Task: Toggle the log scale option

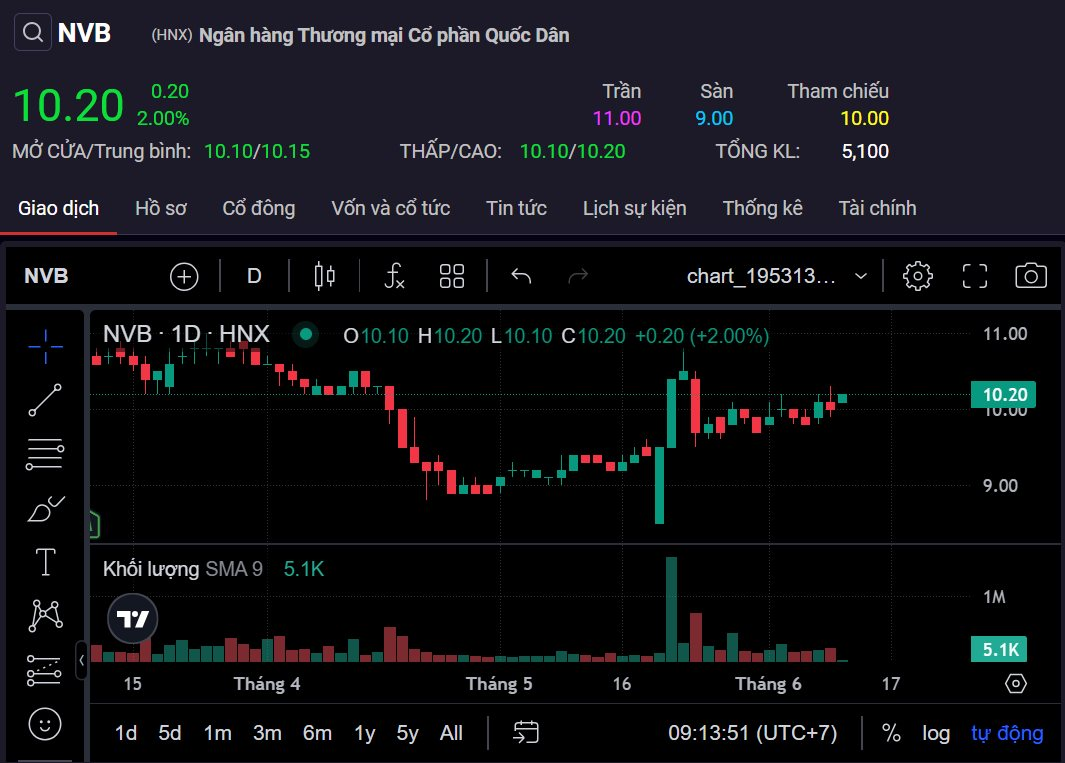Action: pos(936,733)
